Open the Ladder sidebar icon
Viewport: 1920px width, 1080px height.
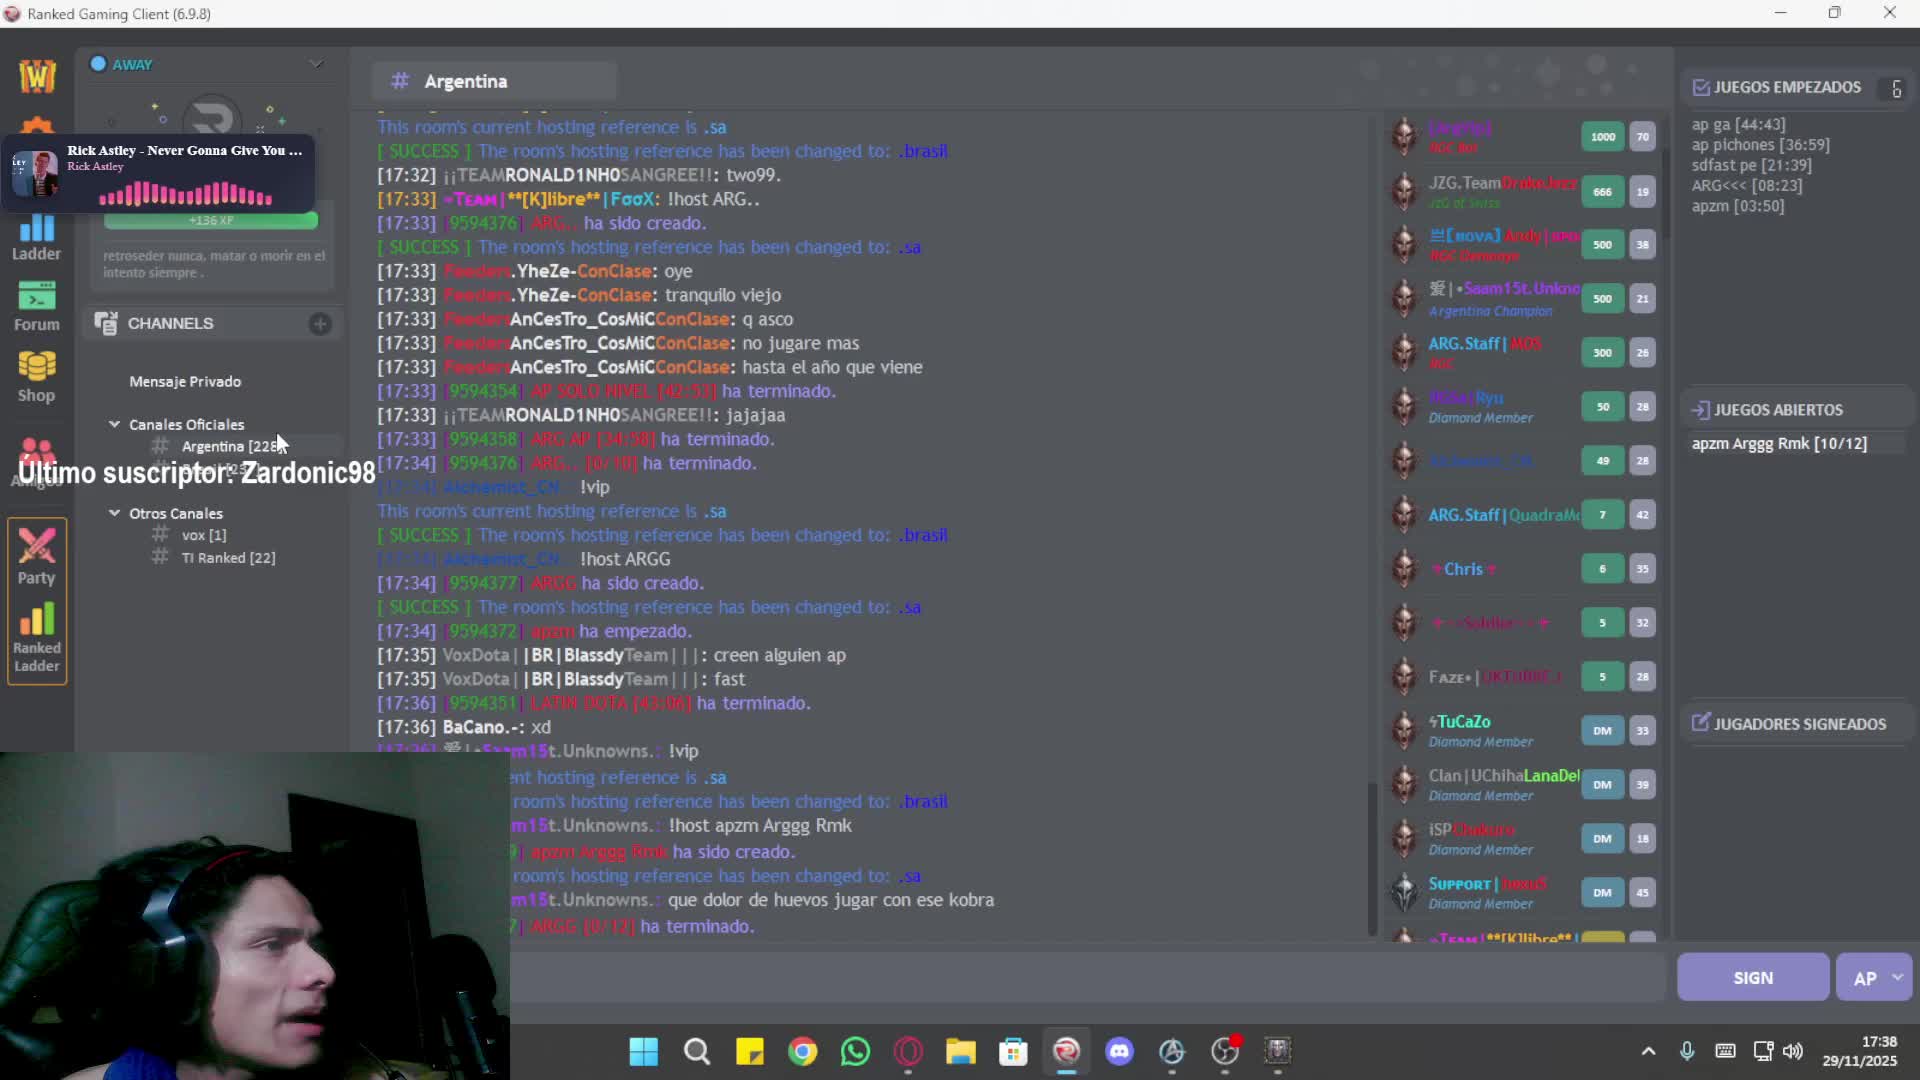pos(36,238)
